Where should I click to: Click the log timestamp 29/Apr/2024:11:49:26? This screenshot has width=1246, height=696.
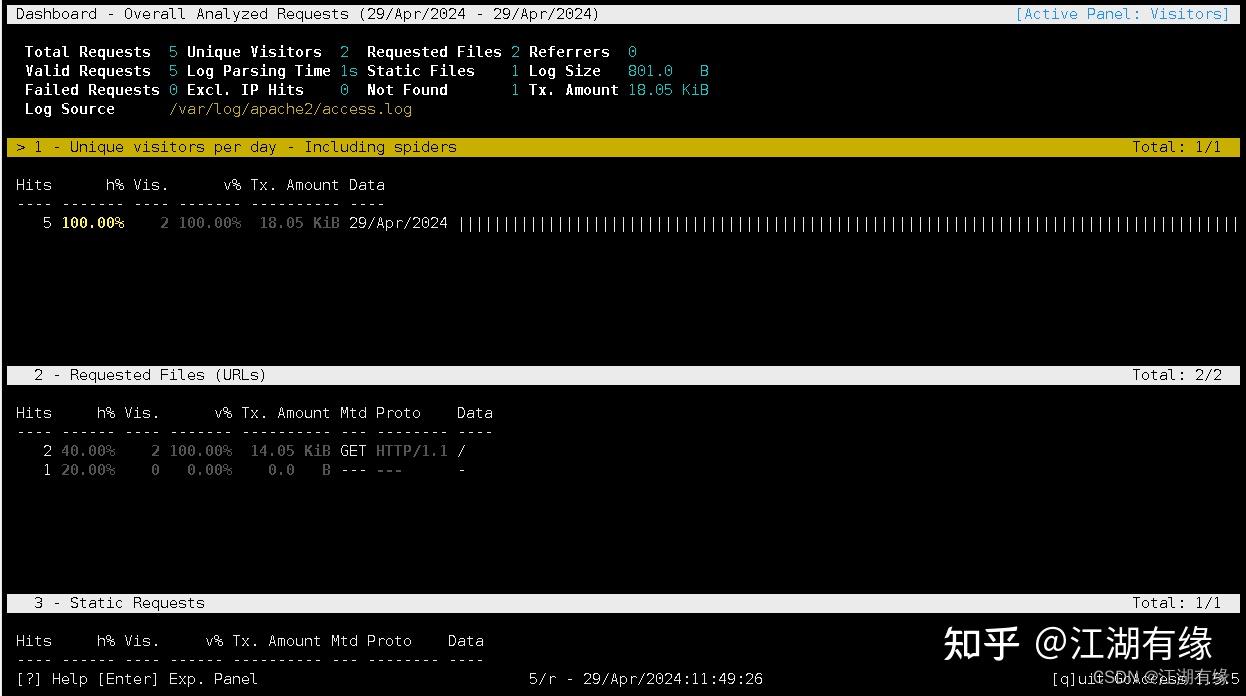click(x=670, y=678)
